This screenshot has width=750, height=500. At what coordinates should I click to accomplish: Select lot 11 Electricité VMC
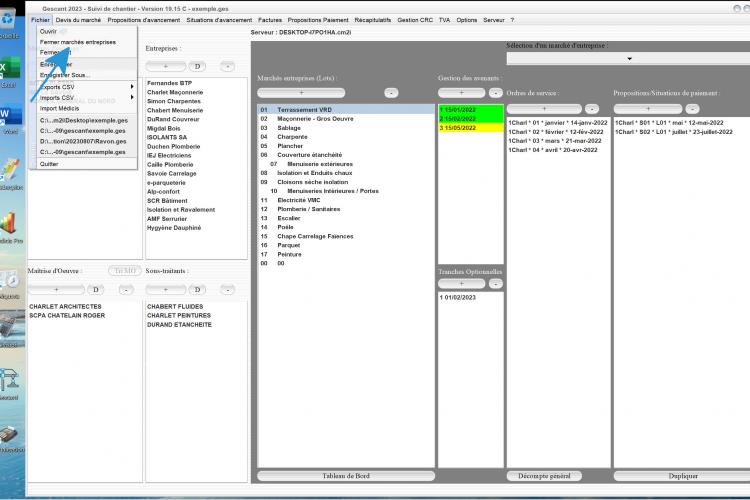click(346, 200)
